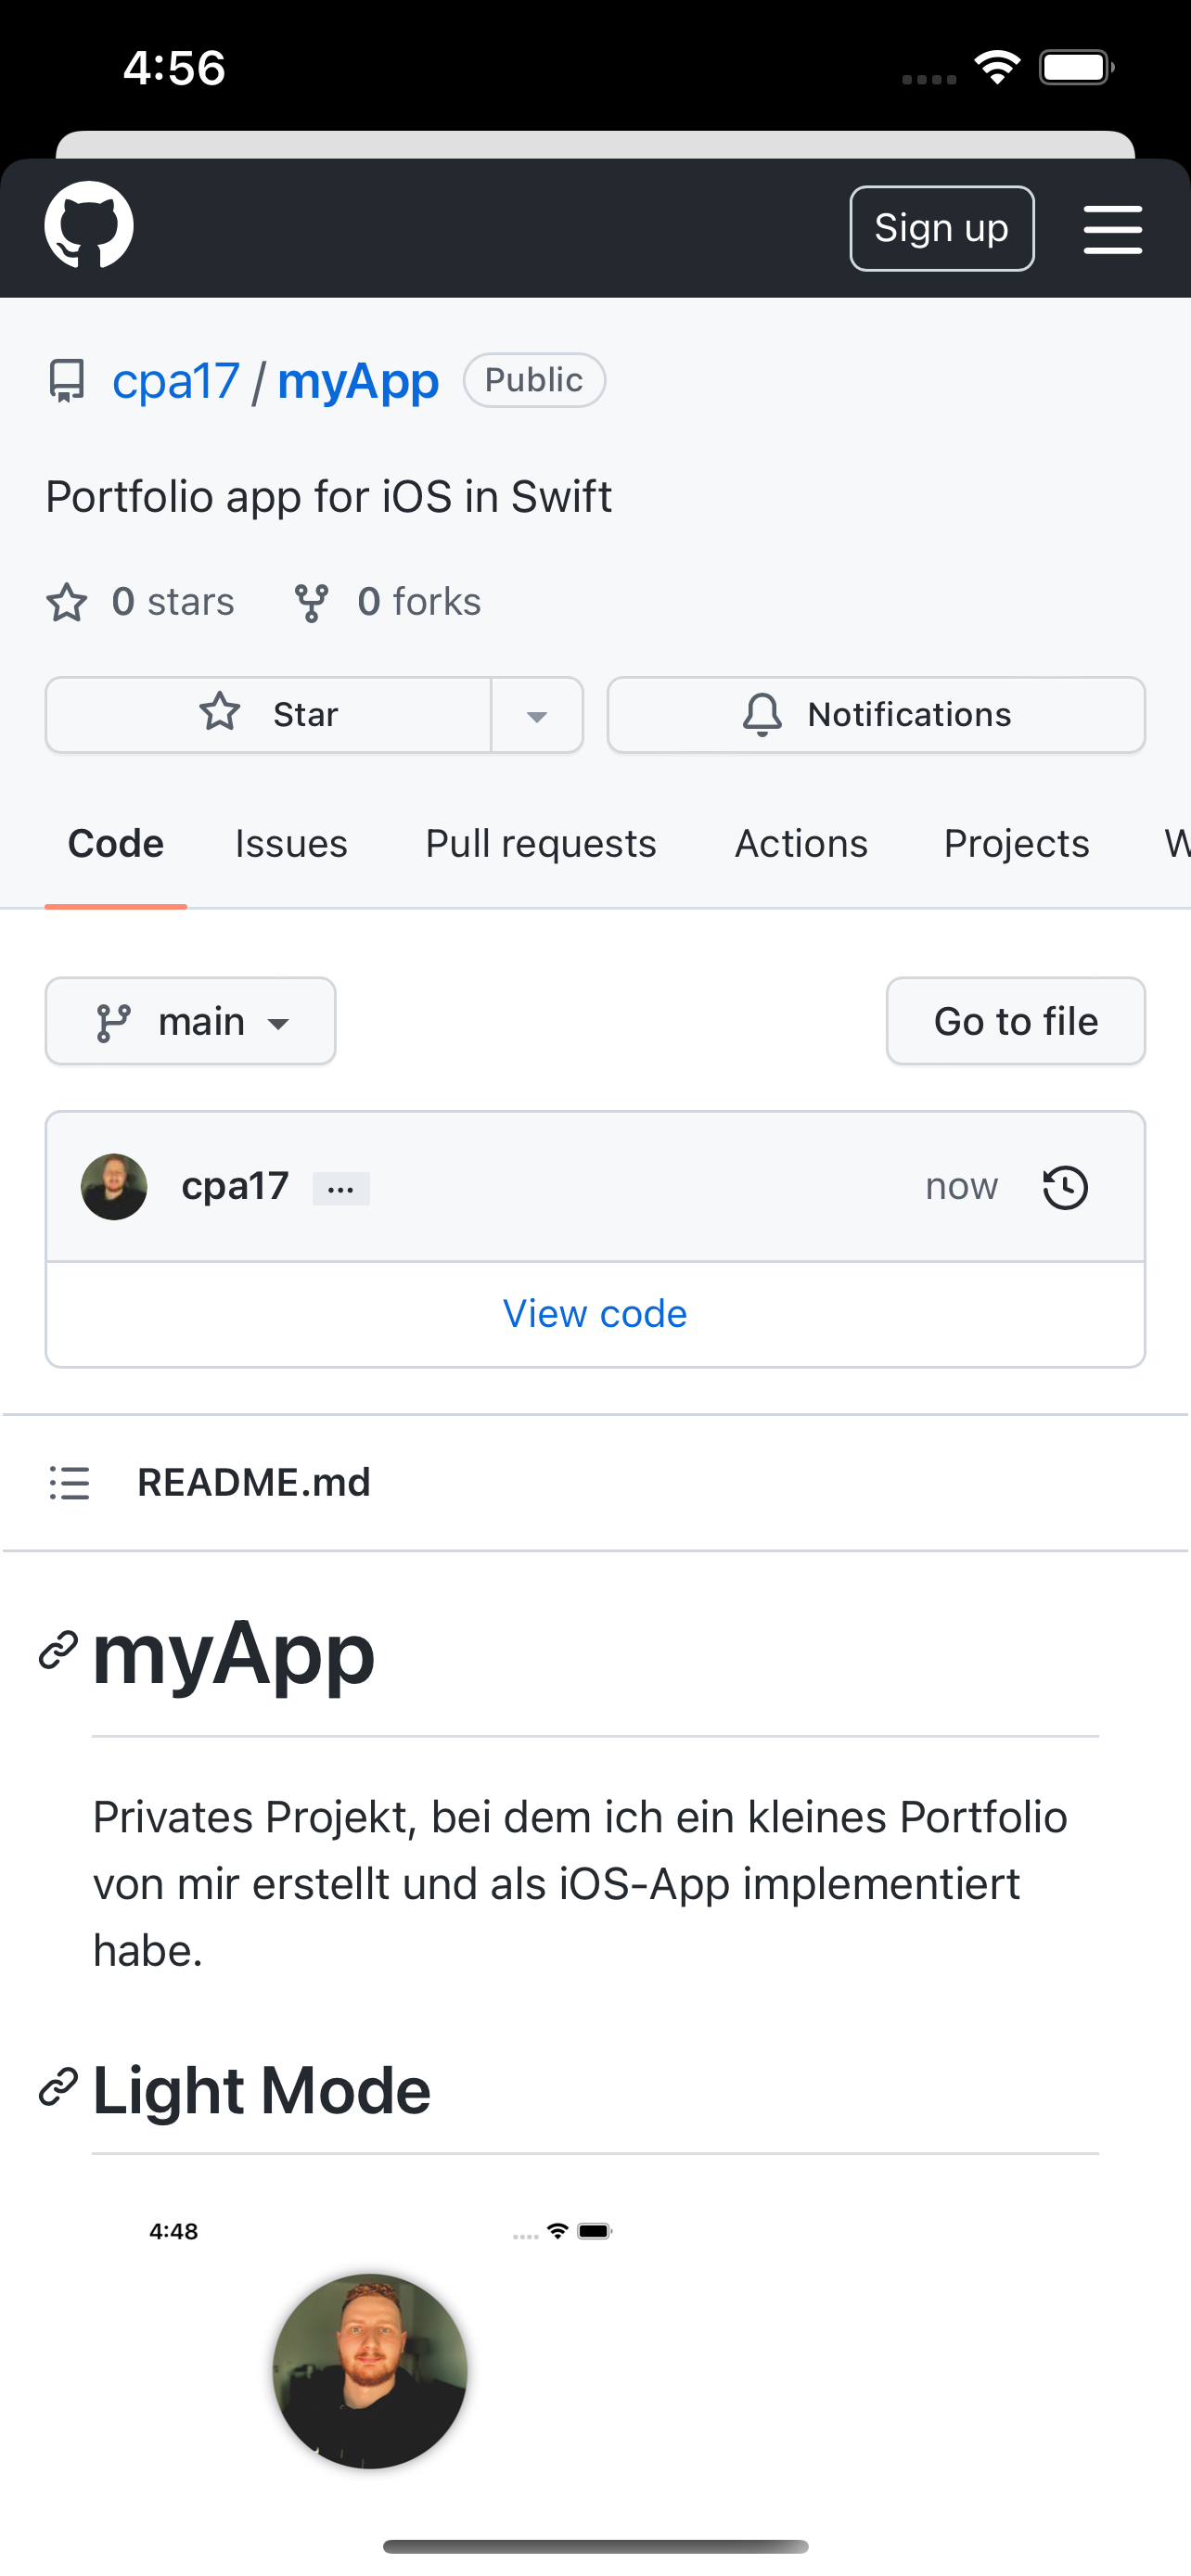Click the forks icon beside 0 forks
This screenshot has width=1191, height=2576.
click(x=310, y=601)
